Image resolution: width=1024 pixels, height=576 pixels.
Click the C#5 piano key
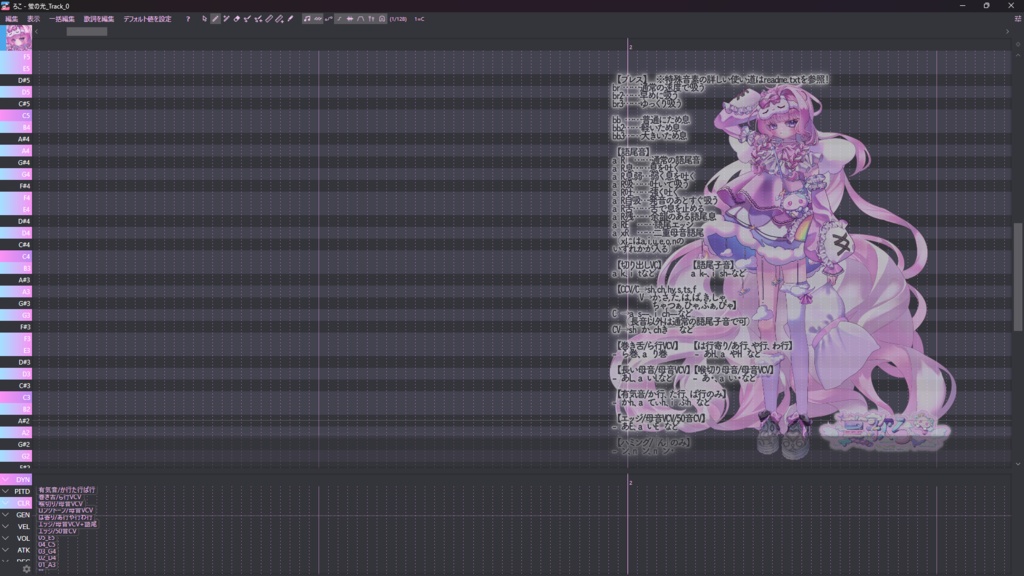click(x=16, y=104)
